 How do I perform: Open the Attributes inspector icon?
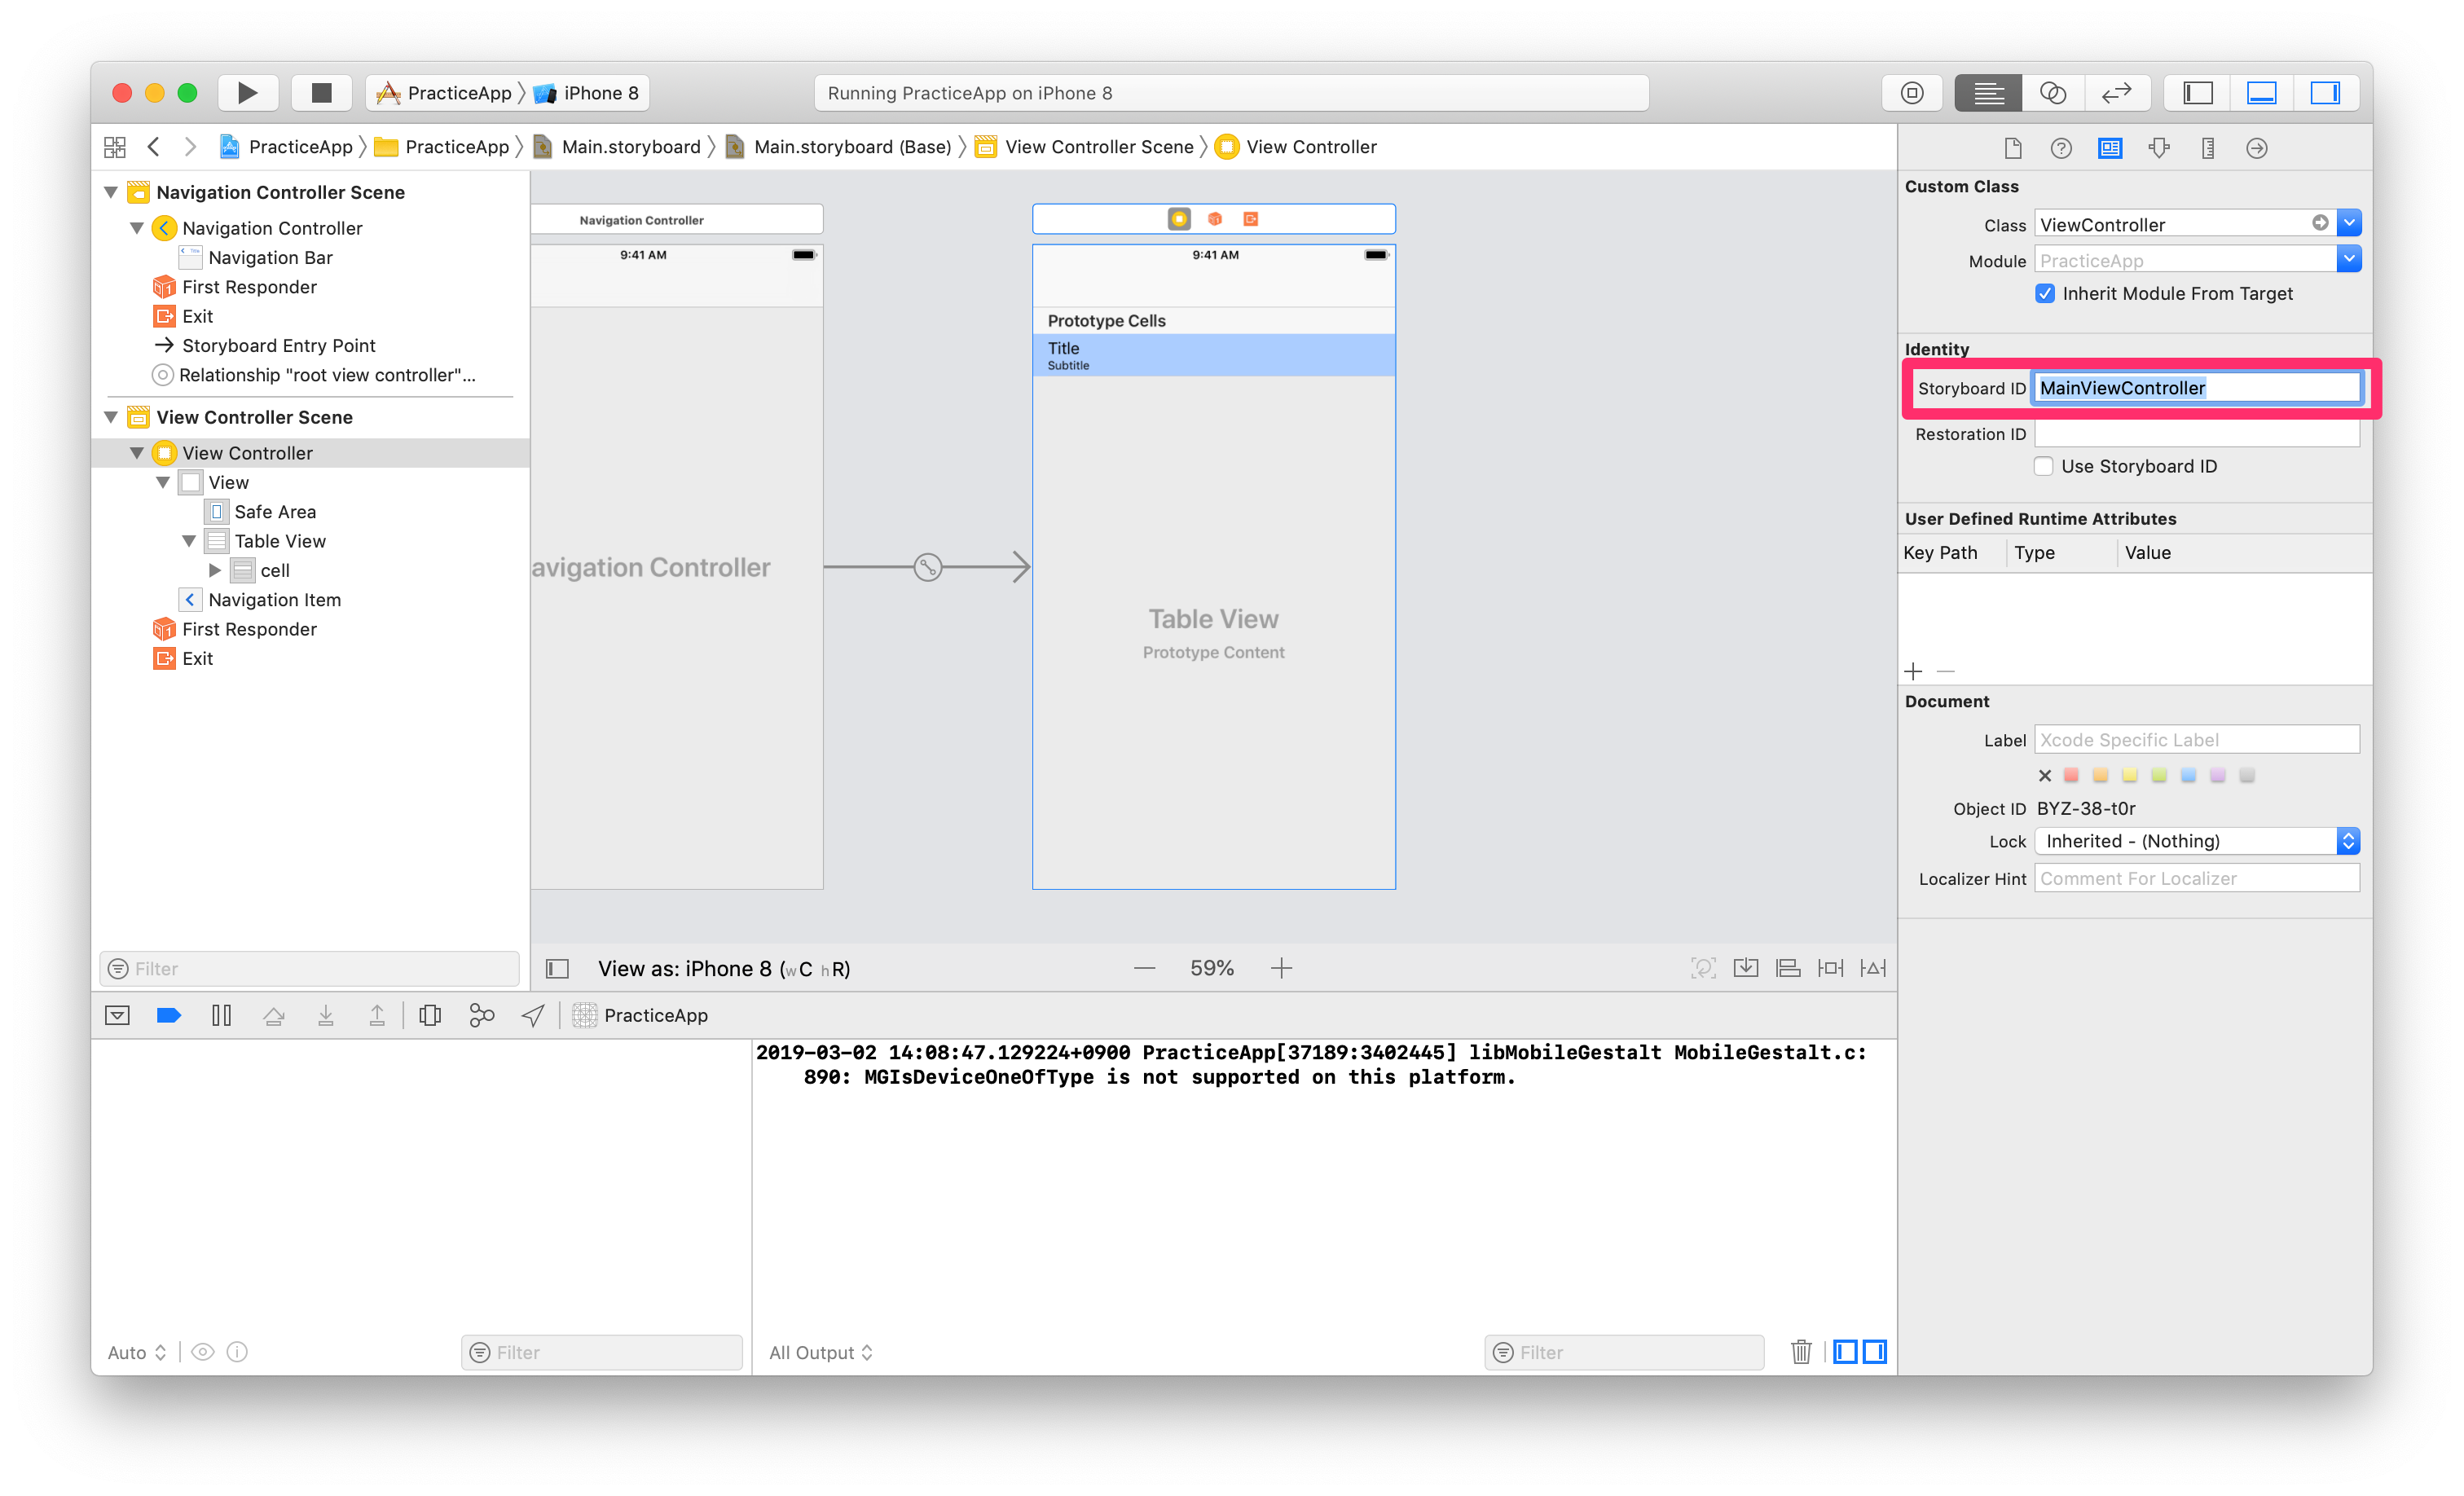pos(2159,148)
